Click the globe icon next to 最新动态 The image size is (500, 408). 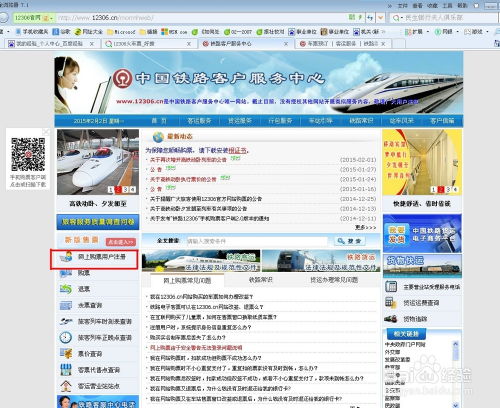point(158,136)
